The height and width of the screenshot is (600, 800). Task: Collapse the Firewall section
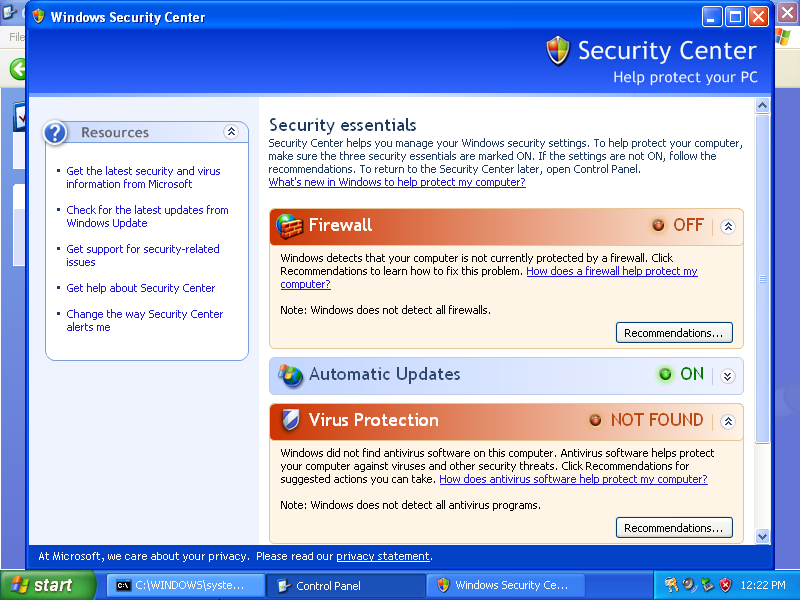pyautogui.click(x=728, y=227)
